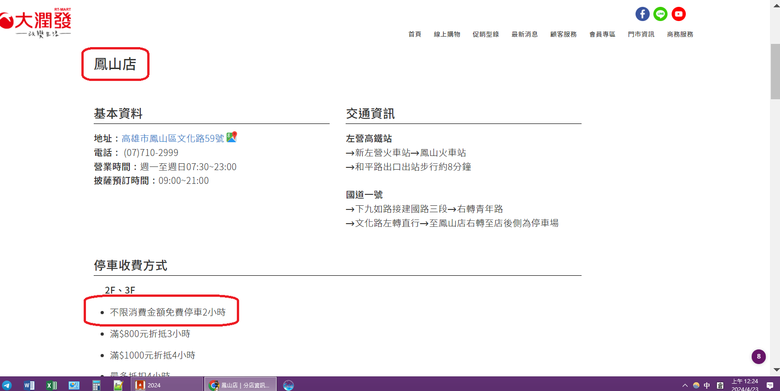Viewport: 780px width, 391px height.
Task: Click the 大潤發 RT-Mart logo
Action: (x=36, y=23)
